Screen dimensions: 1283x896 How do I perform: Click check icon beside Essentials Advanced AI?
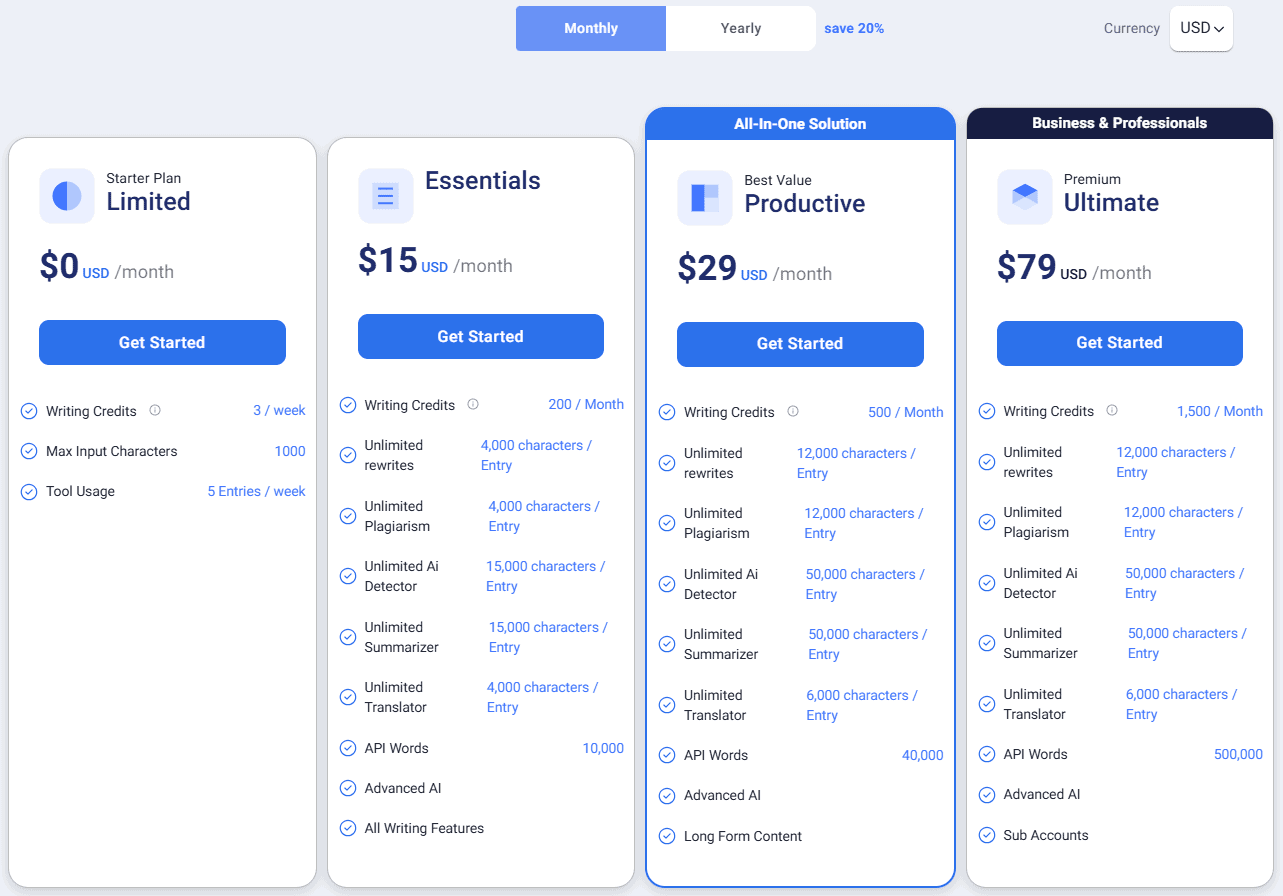[348, 788]
